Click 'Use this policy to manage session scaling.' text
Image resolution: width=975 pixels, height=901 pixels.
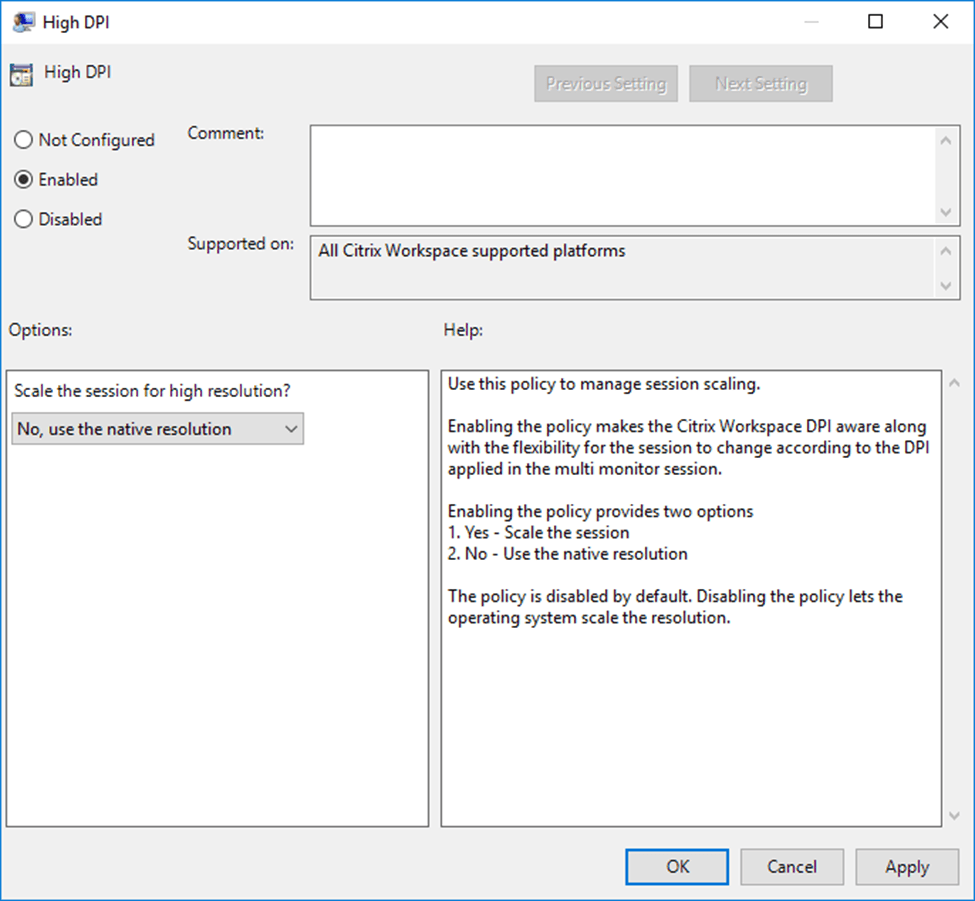click(604, 384)
